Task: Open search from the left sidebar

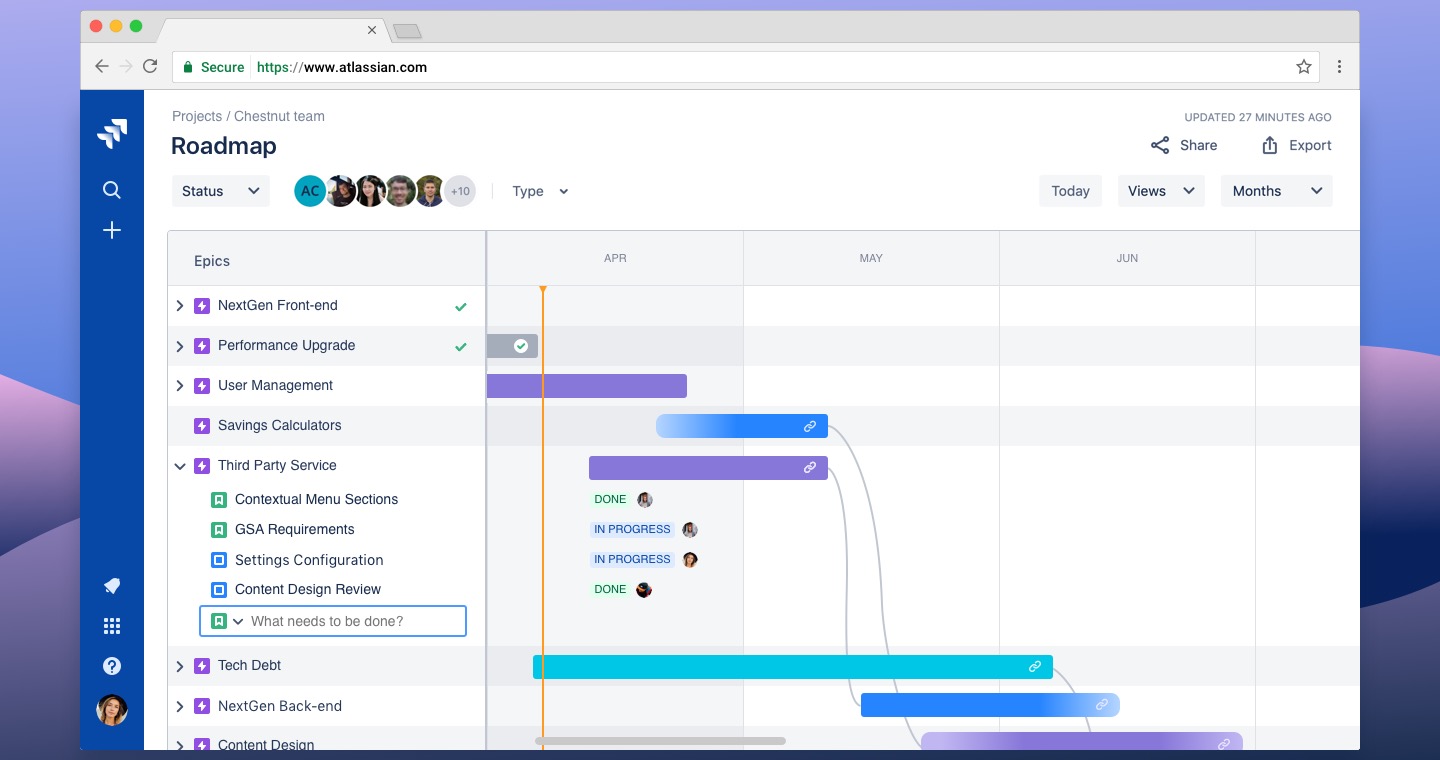Action: click(112, 189)
